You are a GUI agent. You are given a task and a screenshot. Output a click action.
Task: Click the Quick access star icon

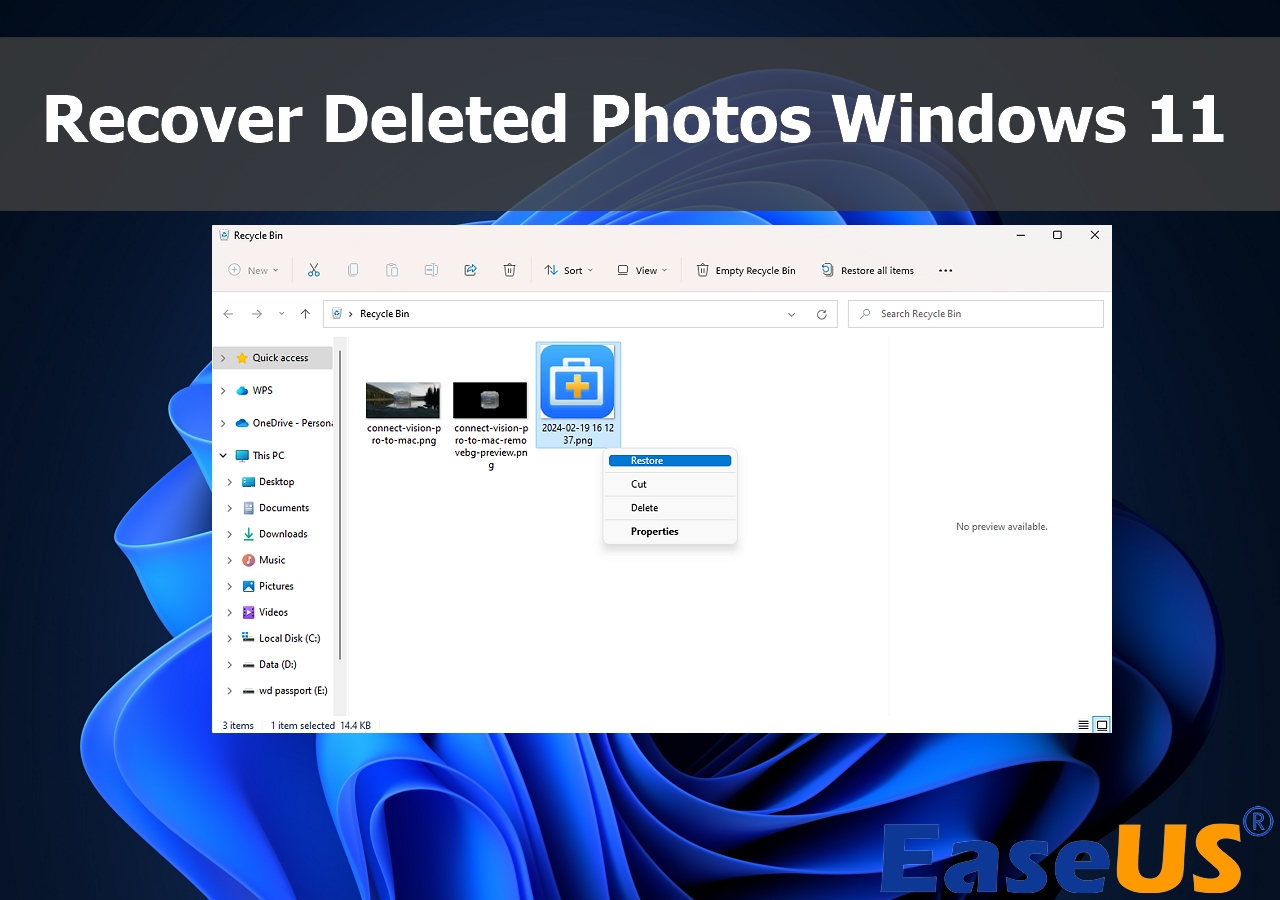tap(241, 358)
